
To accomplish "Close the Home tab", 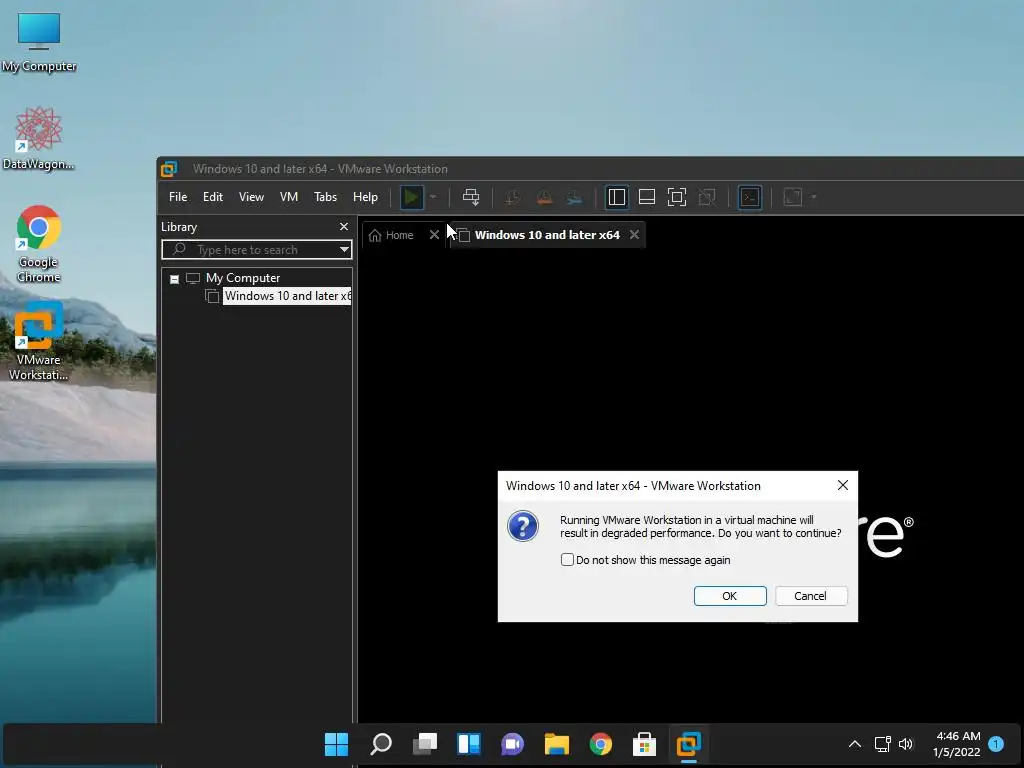I will tap(434, 235).
